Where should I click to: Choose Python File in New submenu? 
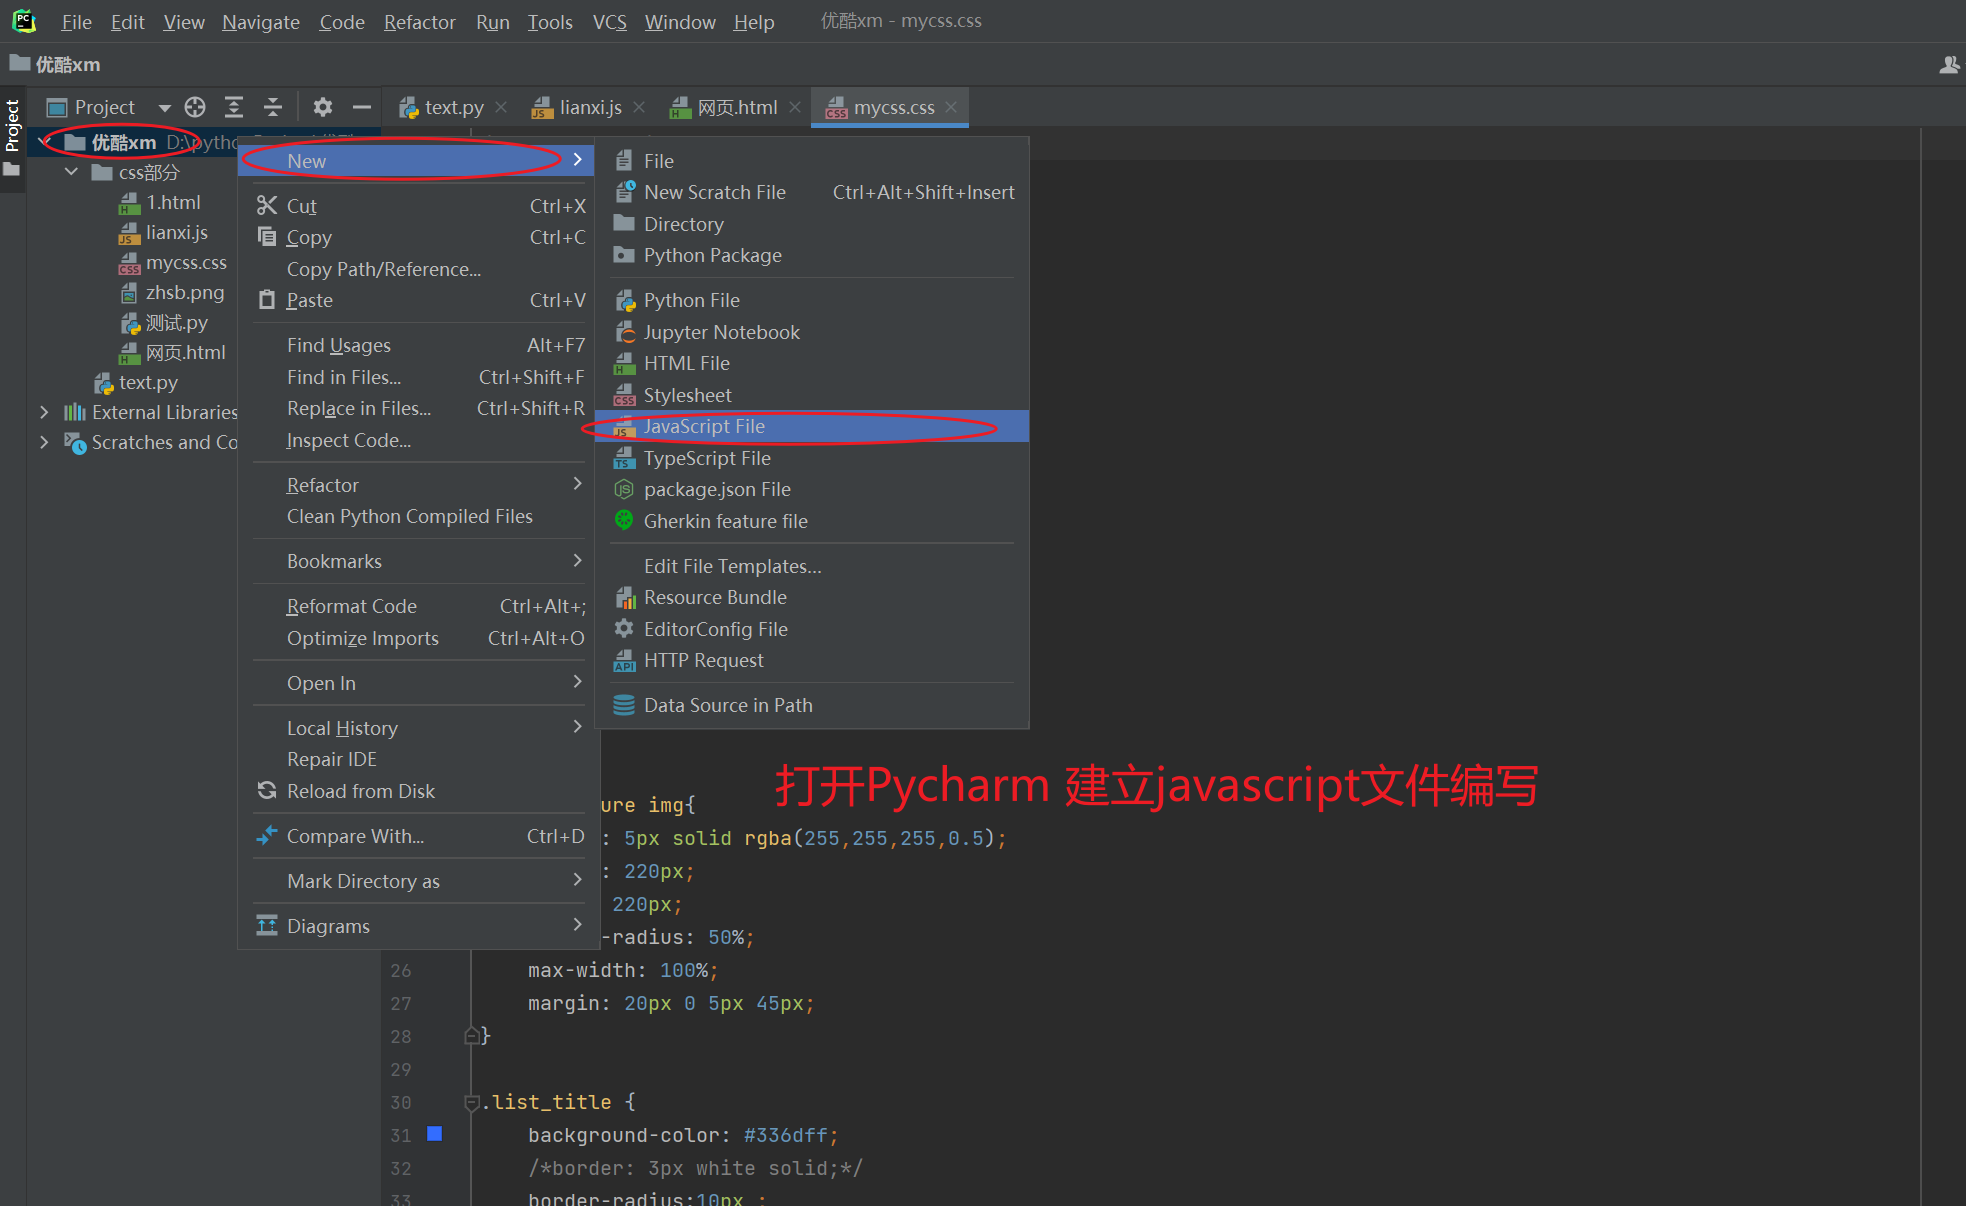pyautogui.click(x=811, y=300)
